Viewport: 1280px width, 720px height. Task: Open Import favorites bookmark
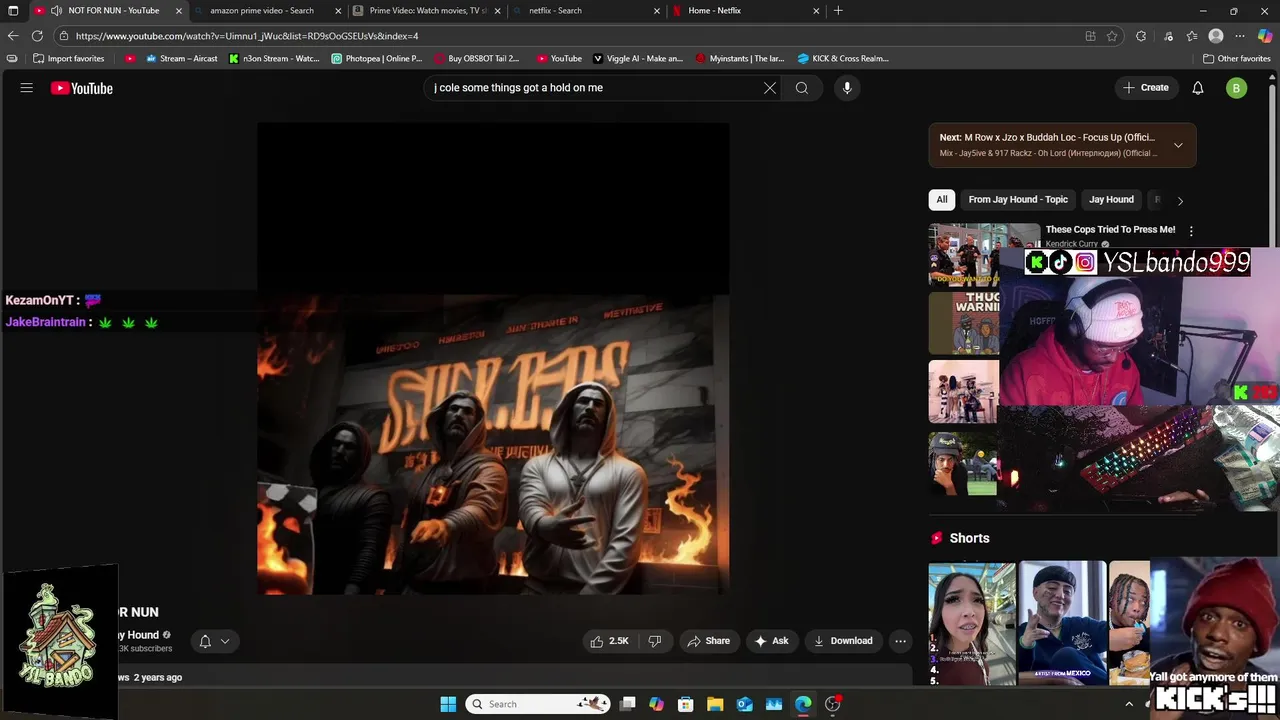(69, 58)
